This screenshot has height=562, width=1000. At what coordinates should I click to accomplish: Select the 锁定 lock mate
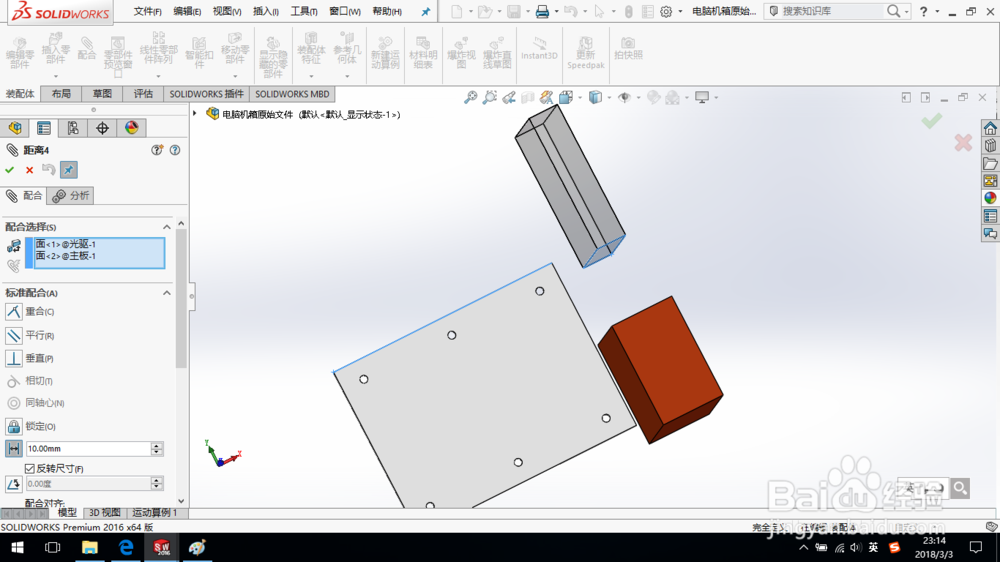tap(13, 426)
